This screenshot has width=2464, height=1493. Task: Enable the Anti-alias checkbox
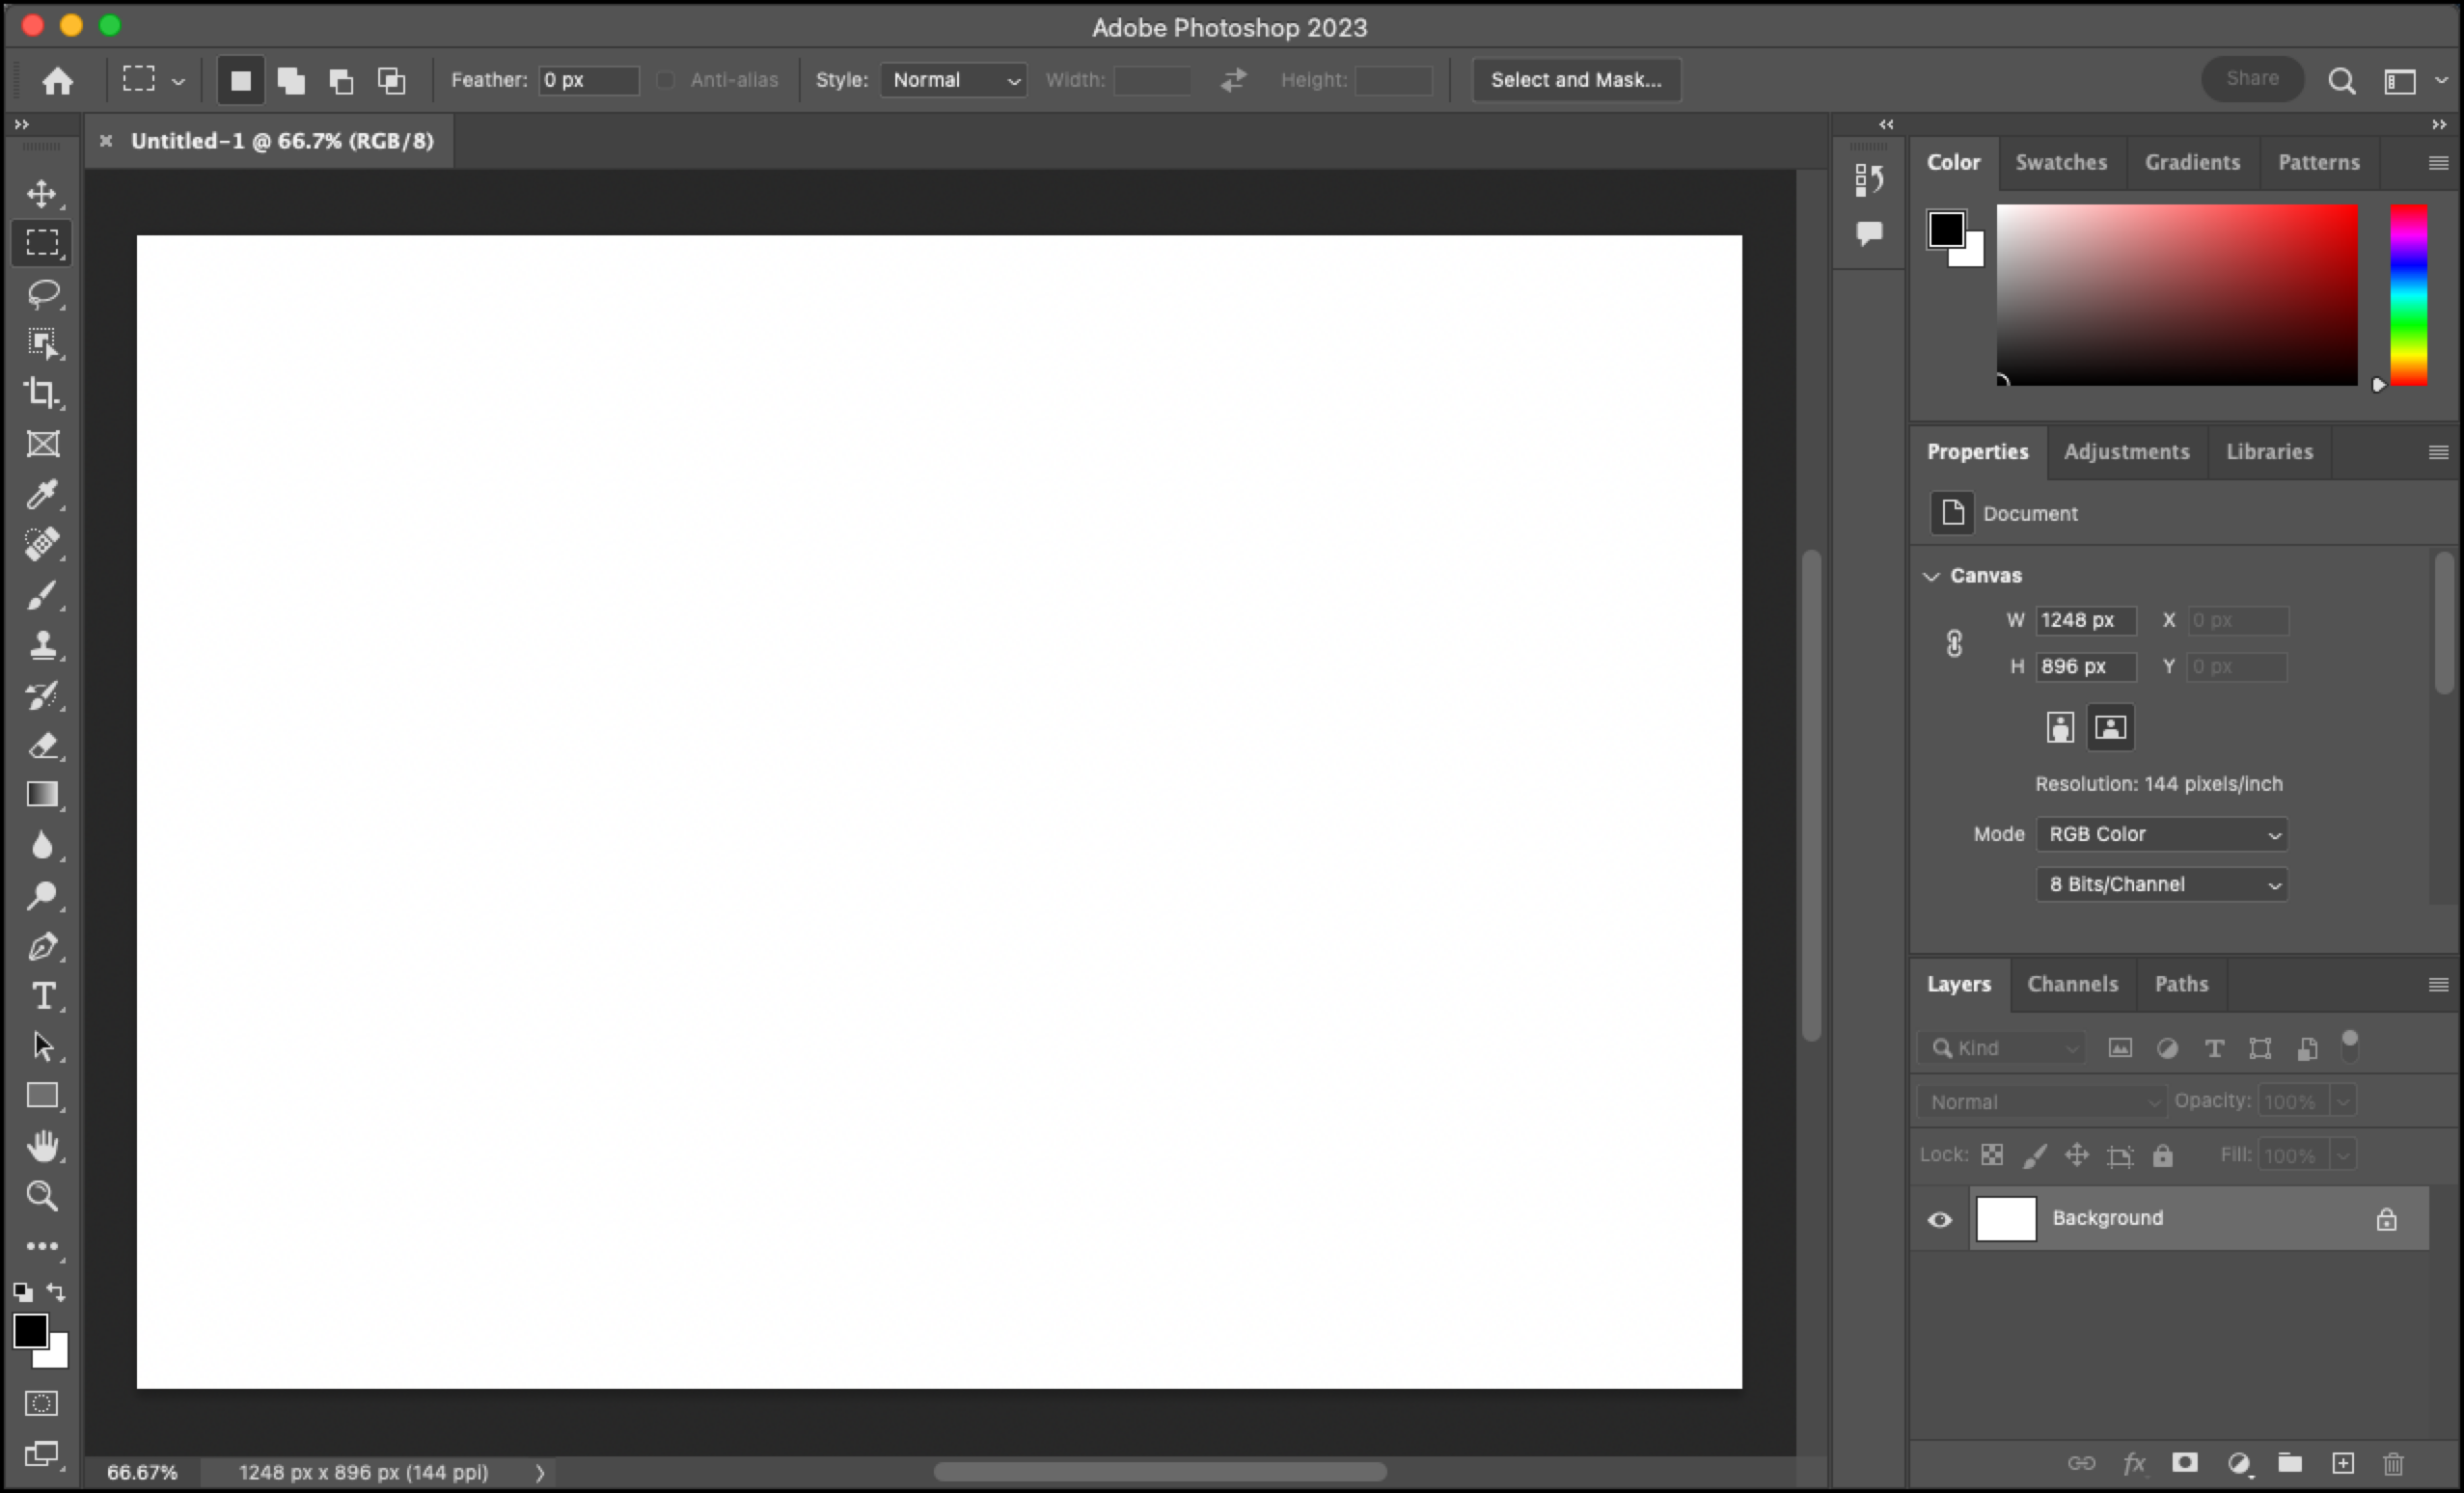[665, 80]
